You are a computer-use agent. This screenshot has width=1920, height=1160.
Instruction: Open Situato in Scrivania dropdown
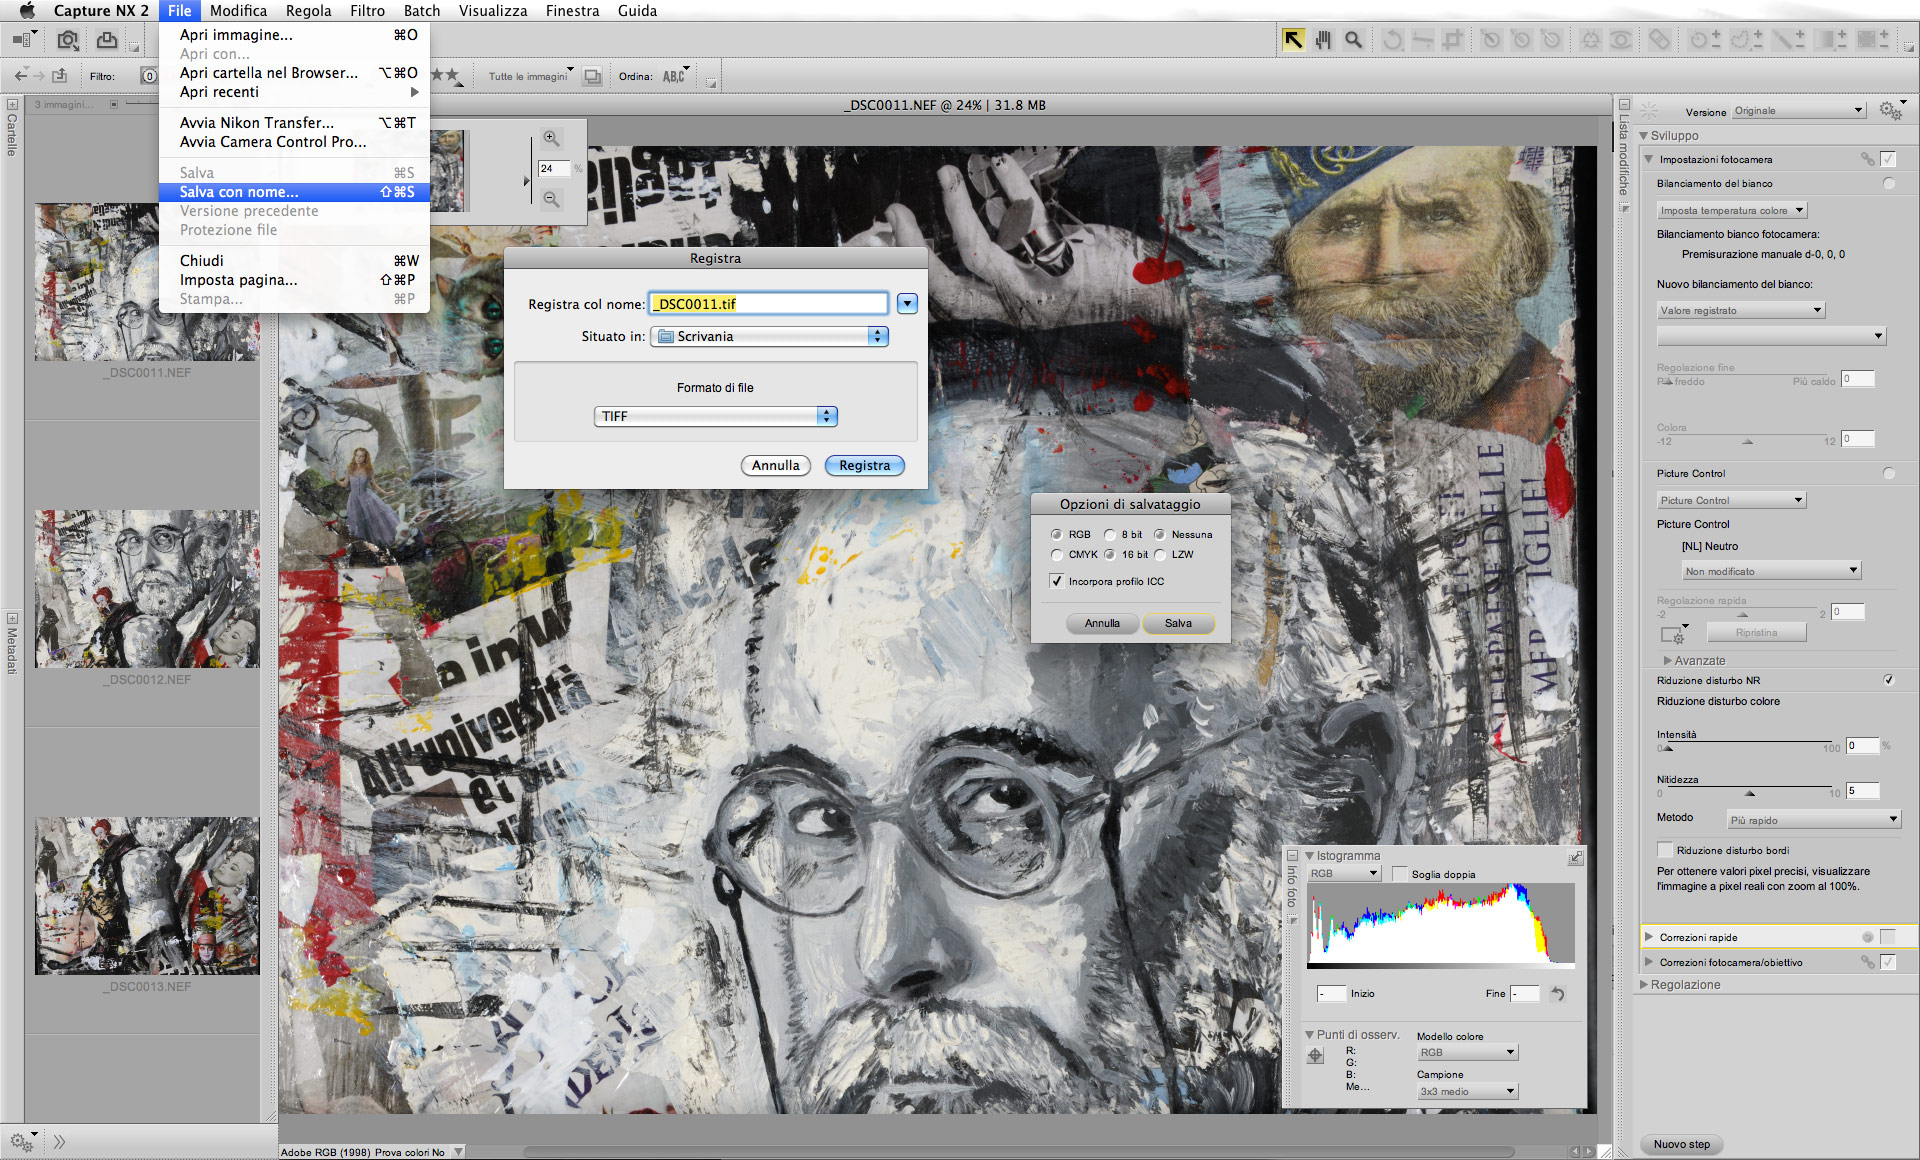770,336
